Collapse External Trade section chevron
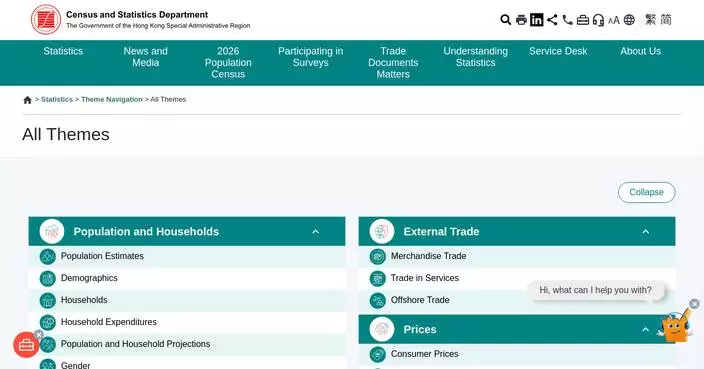Image resolution: width=704 pixels, height=369 pixels. tap(646, 232)
